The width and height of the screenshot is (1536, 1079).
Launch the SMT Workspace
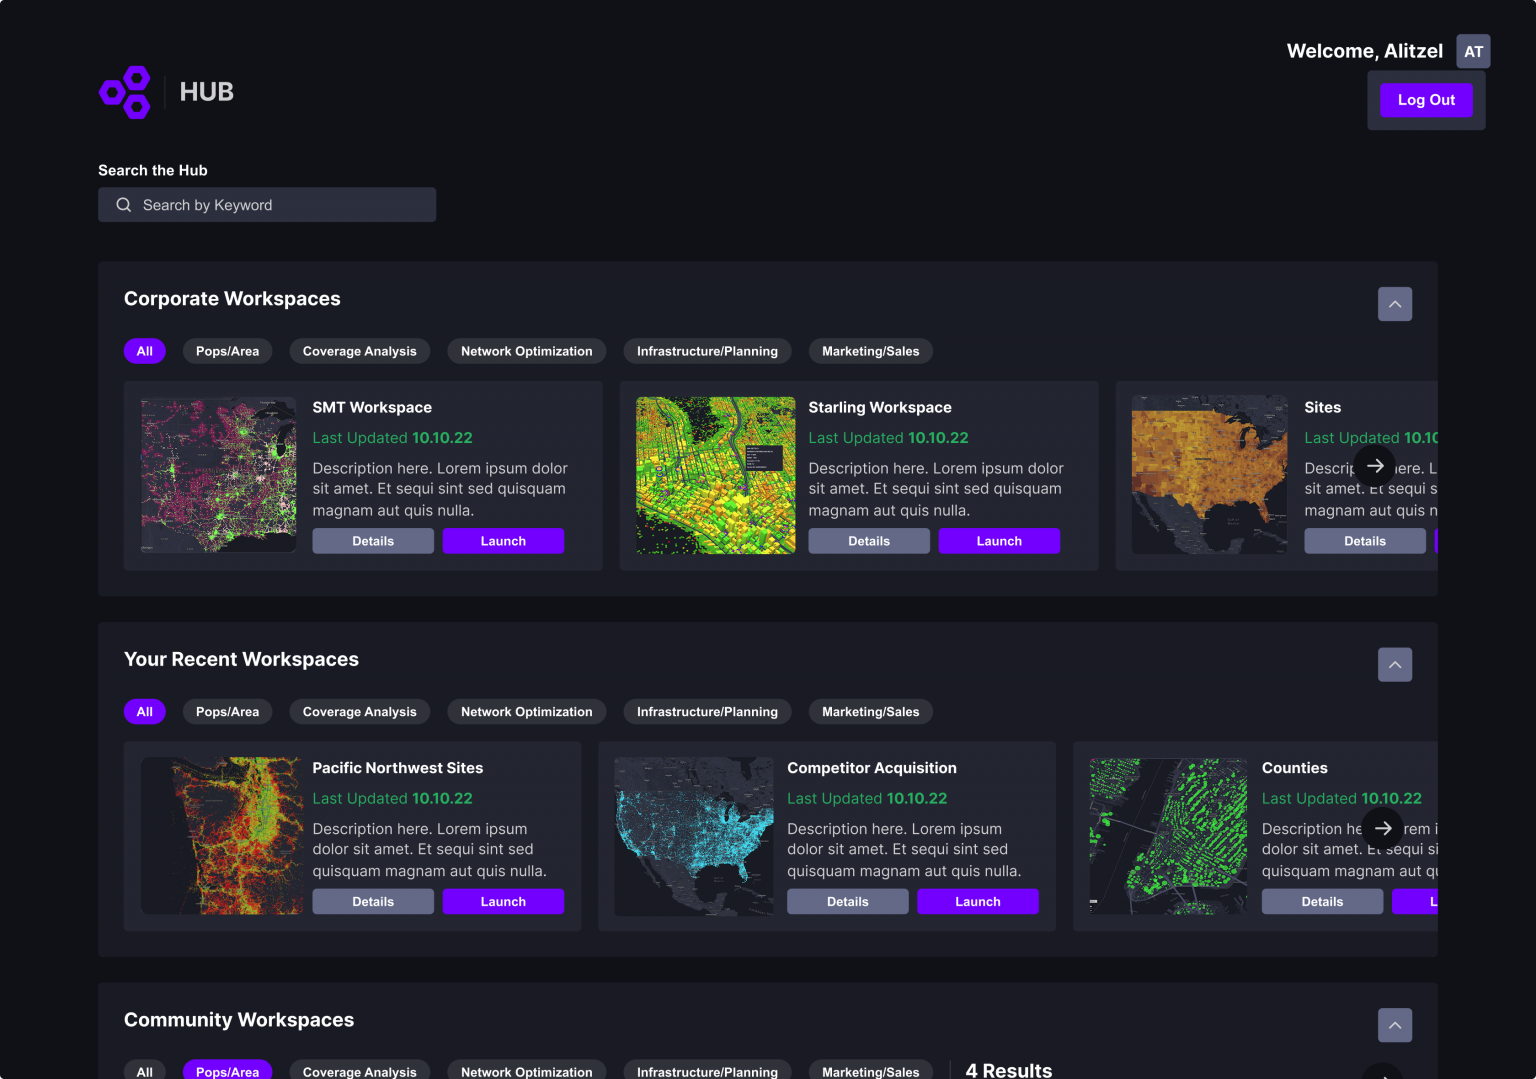[x=503, y=541]
